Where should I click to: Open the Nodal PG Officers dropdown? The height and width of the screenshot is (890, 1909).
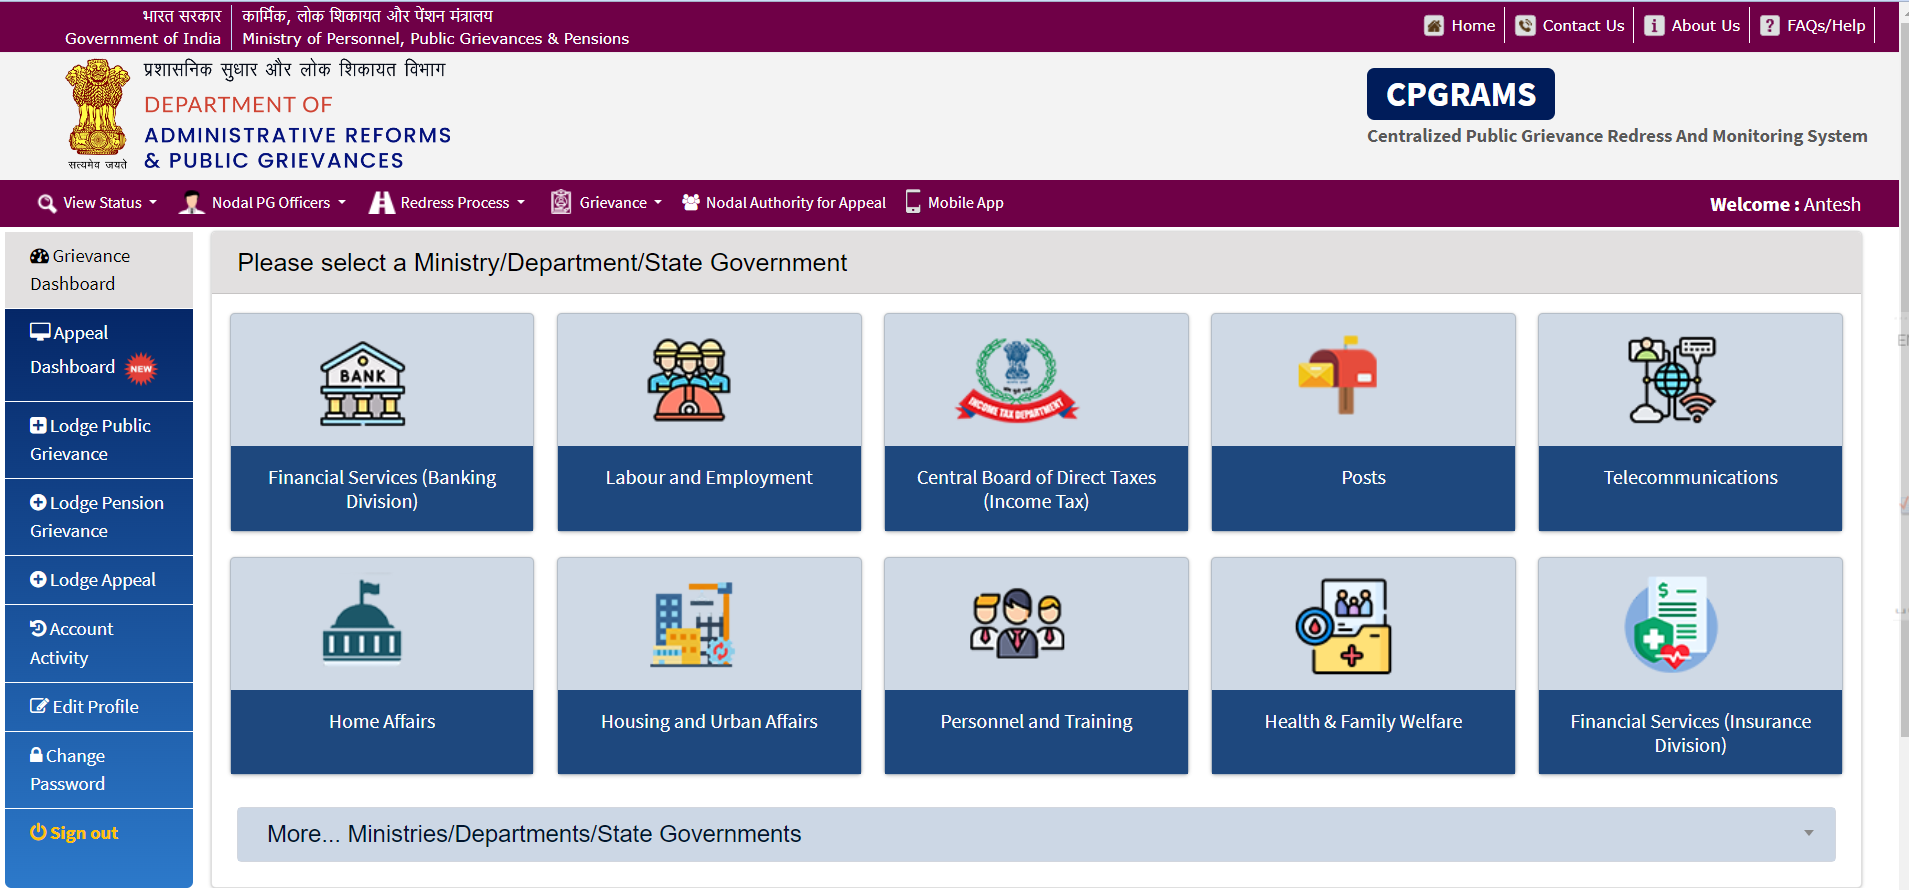point(262,203)
